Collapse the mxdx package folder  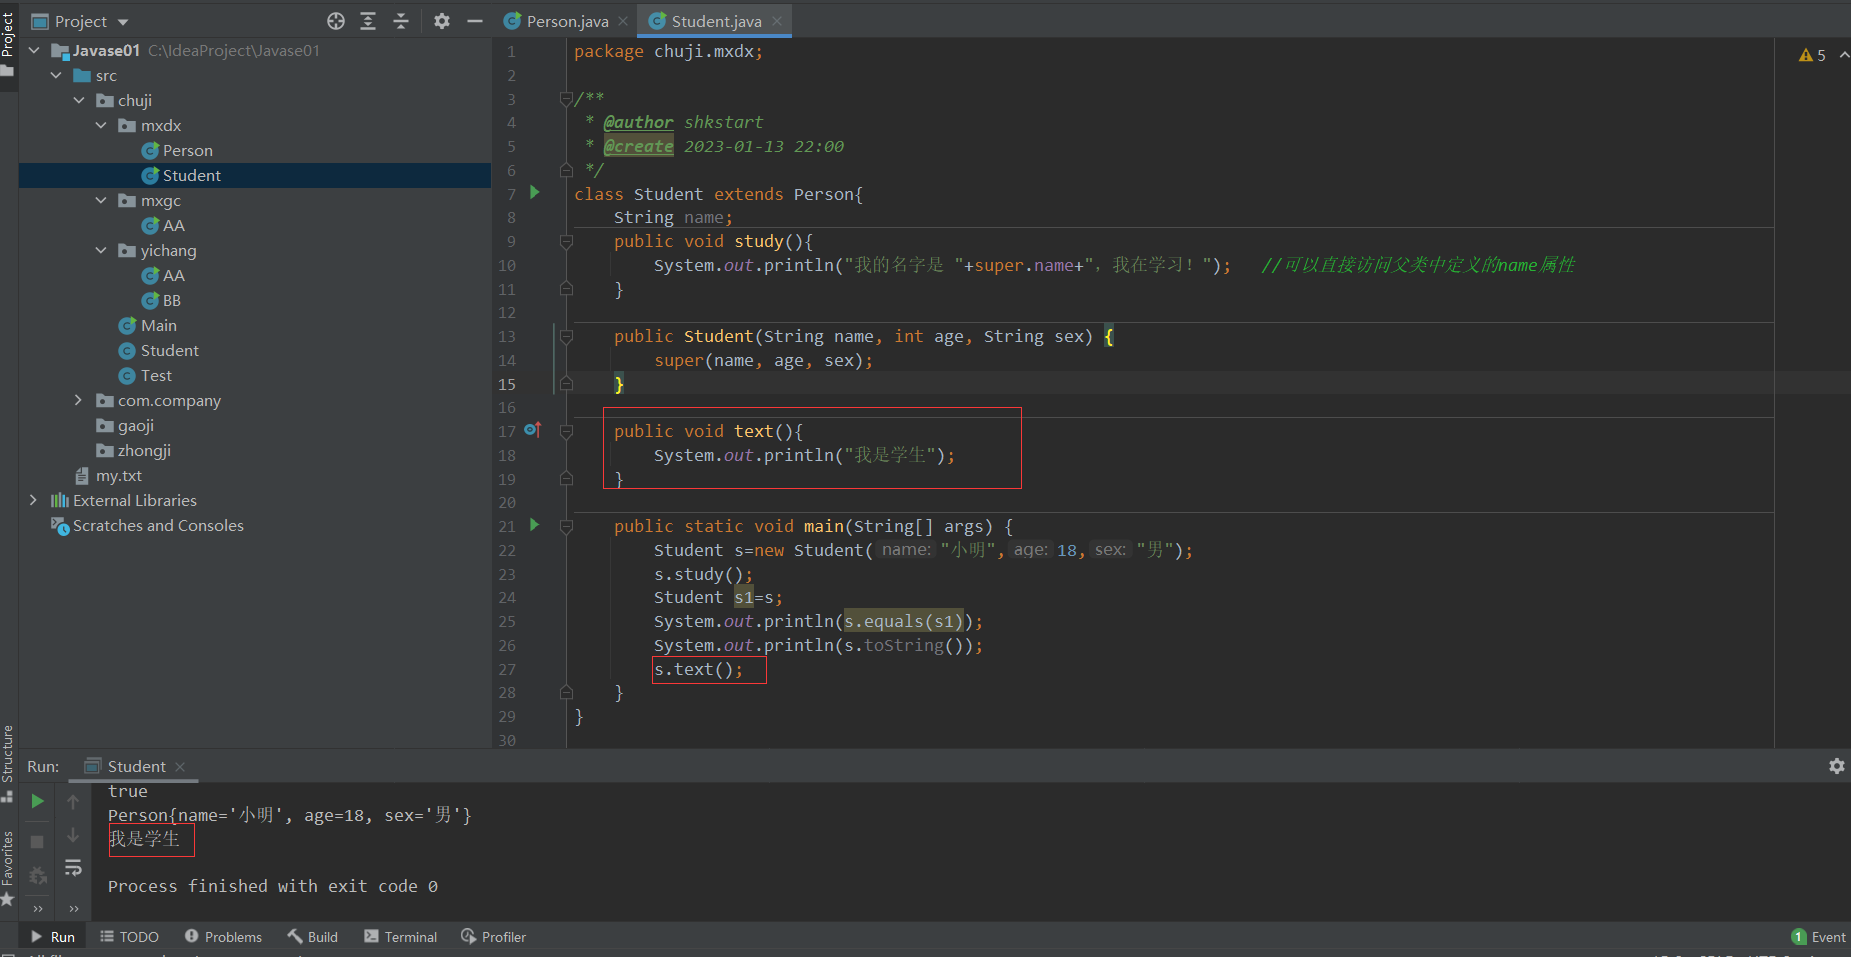pyautogui.click(x=101, y=125)
